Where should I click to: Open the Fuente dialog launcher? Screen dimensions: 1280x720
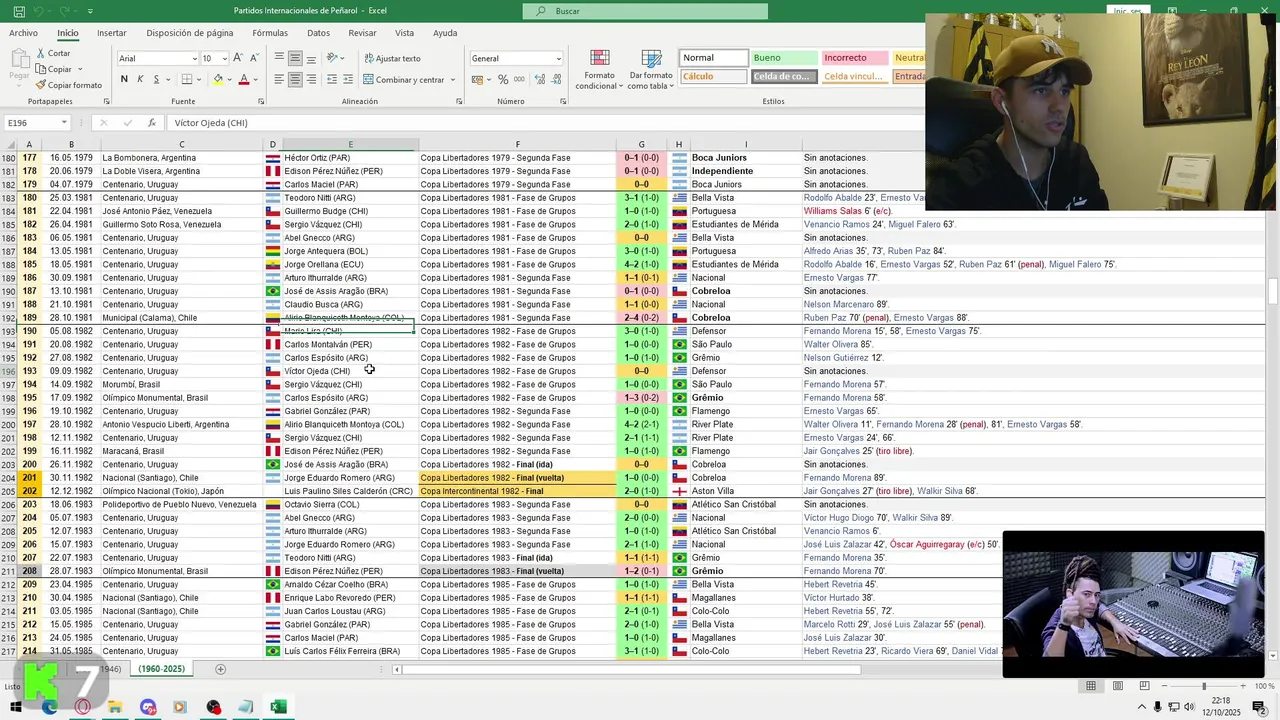[260, 102]
